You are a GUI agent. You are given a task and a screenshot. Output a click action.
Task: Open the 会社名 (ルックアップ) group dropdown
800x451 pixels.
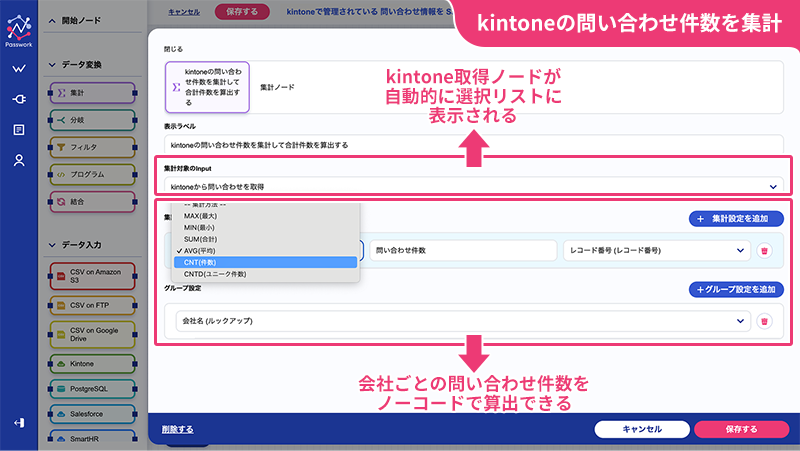463,321
